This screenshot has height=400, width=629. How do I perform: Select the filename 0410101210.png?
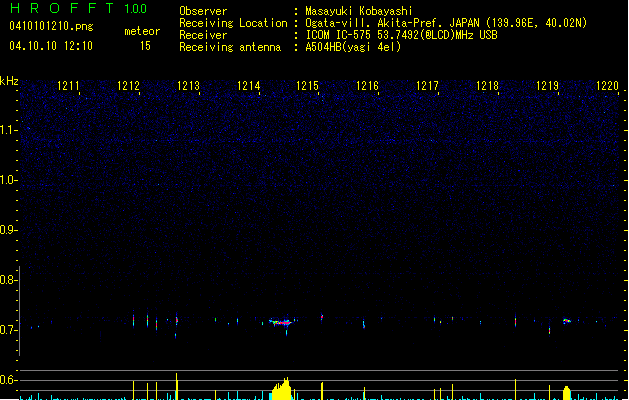(51, 26)
